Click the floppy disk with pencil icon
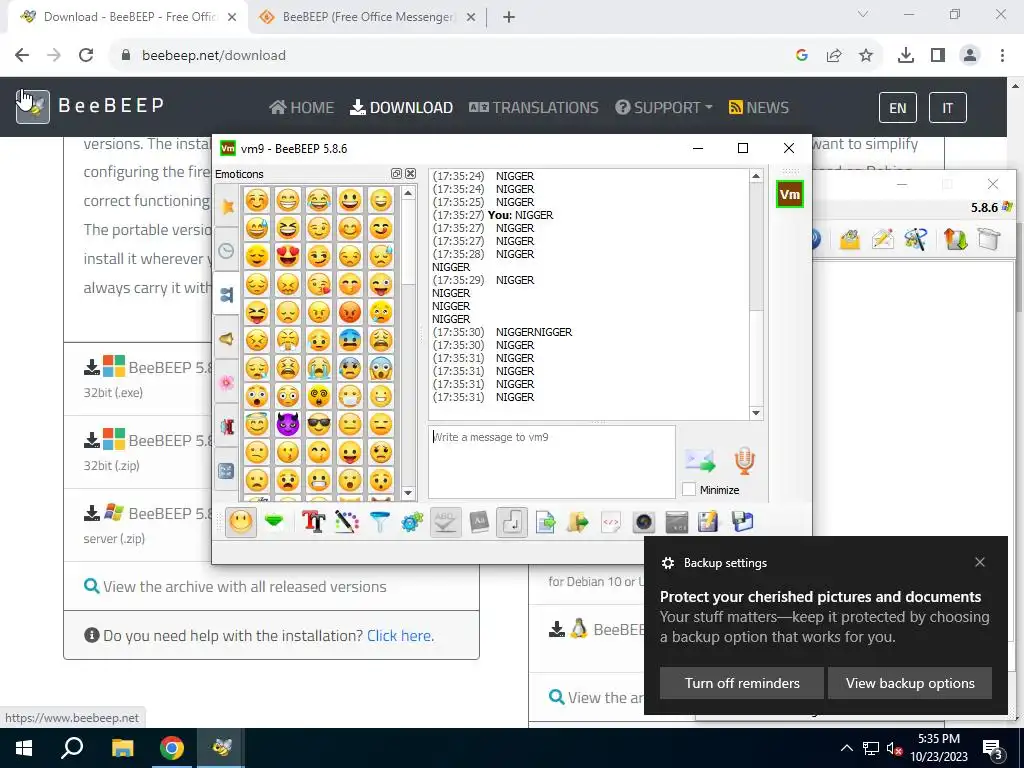Screen dimensions: 1024x768 pos(709,522)
